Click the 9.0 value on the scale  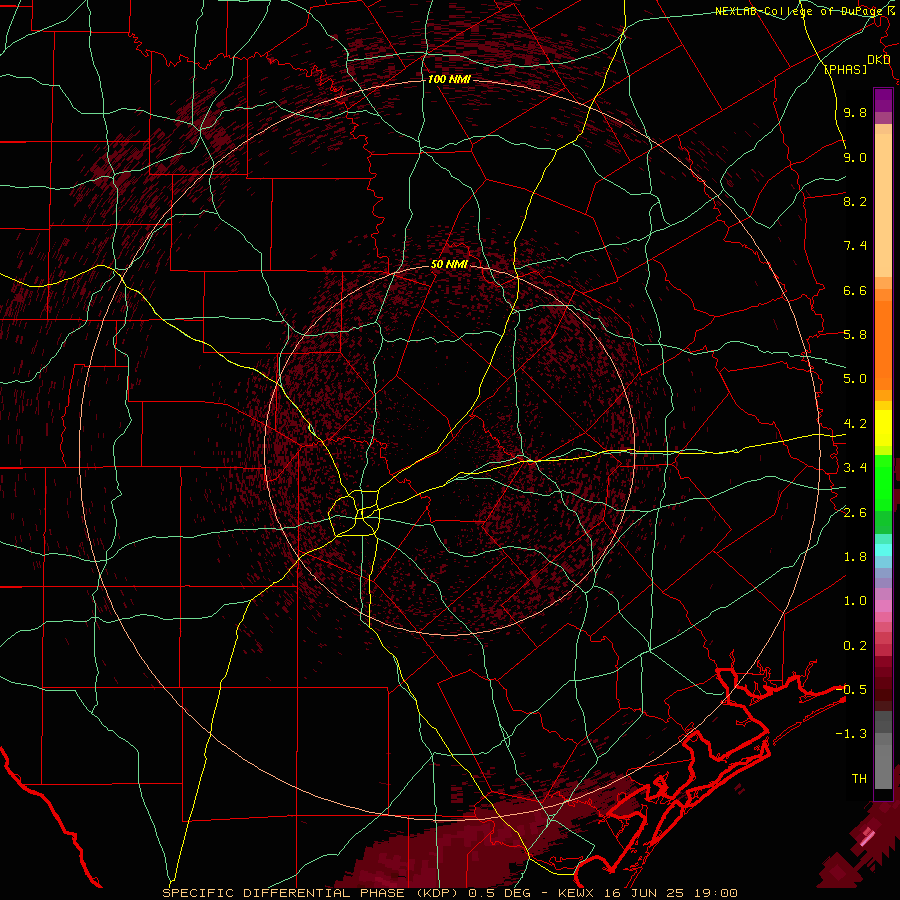point(855,157)
